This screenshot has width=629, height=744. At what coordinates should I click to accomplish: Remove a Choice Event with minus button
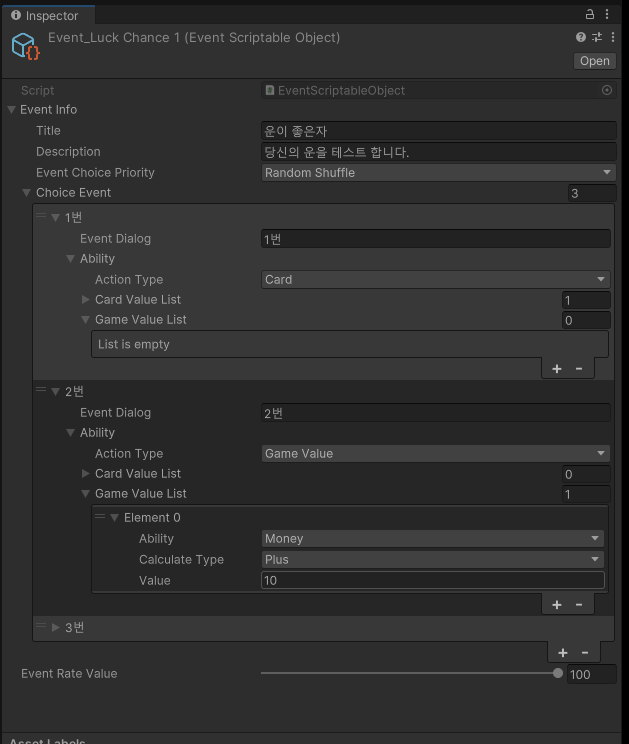[585, 653]
